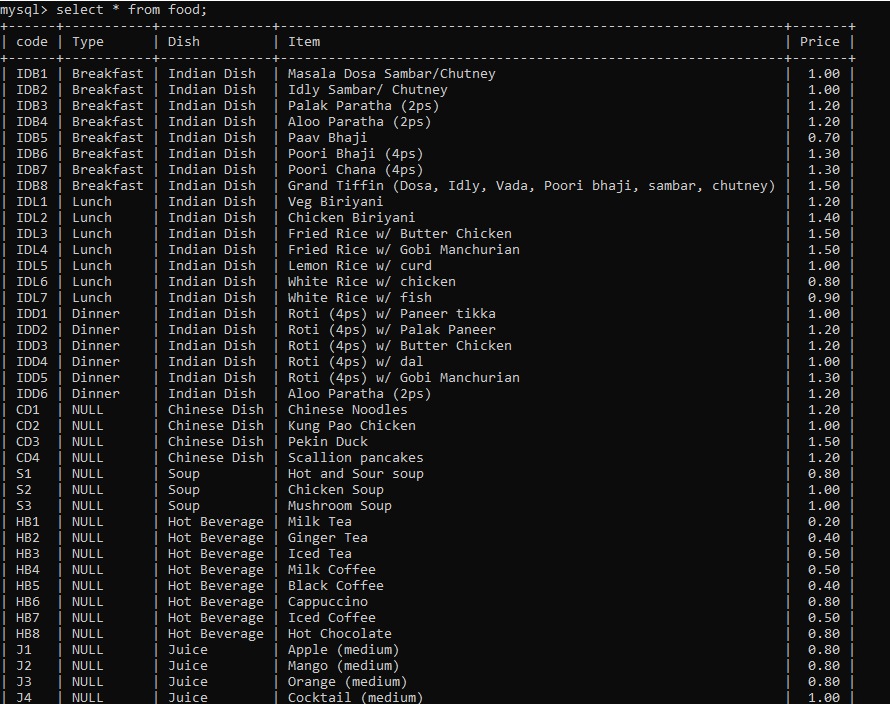The height and width of the screenshot is (704, 890).
Task: Click item 'Cappuccino'
Action: coord(328,601)
